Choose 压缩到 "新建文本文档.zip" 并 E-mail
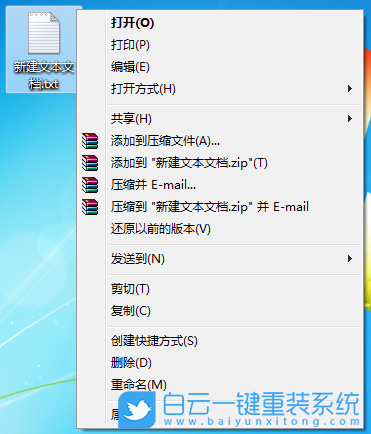Image resolution: width=371 pixels, height=434 pixels. click(x=220, y=207)
